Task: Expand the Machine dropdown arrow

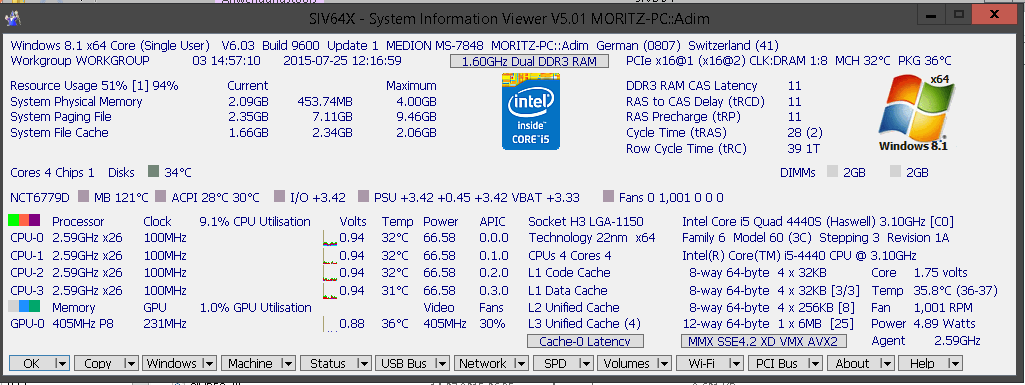Action: coord(289,363)
